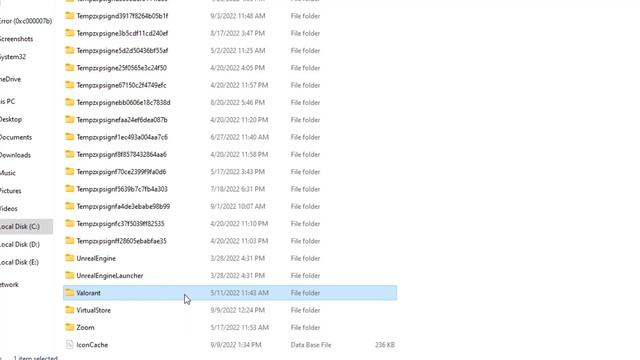Open Desktop in navigation pane
This screenshot has height=360, width=640.
[11, 119]
